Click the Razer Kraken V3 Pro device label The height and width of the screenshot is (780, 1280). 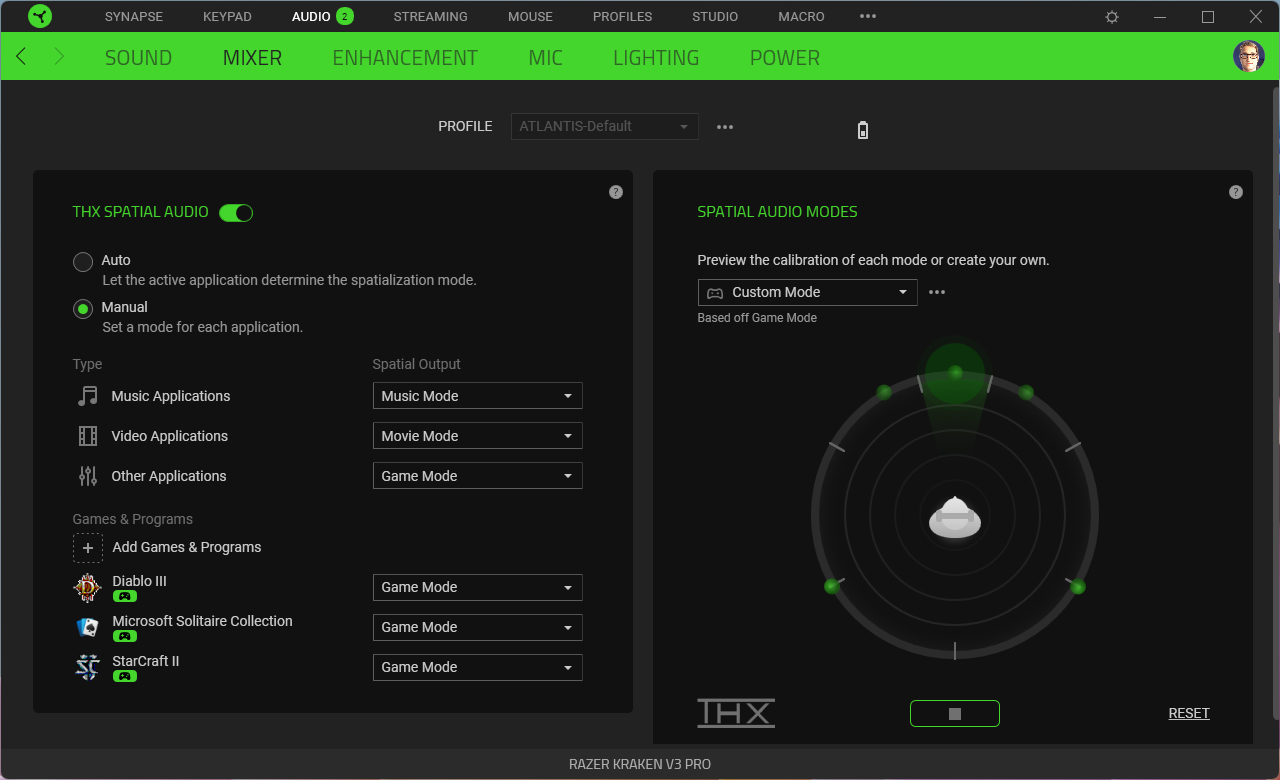[x=640, y=764]
